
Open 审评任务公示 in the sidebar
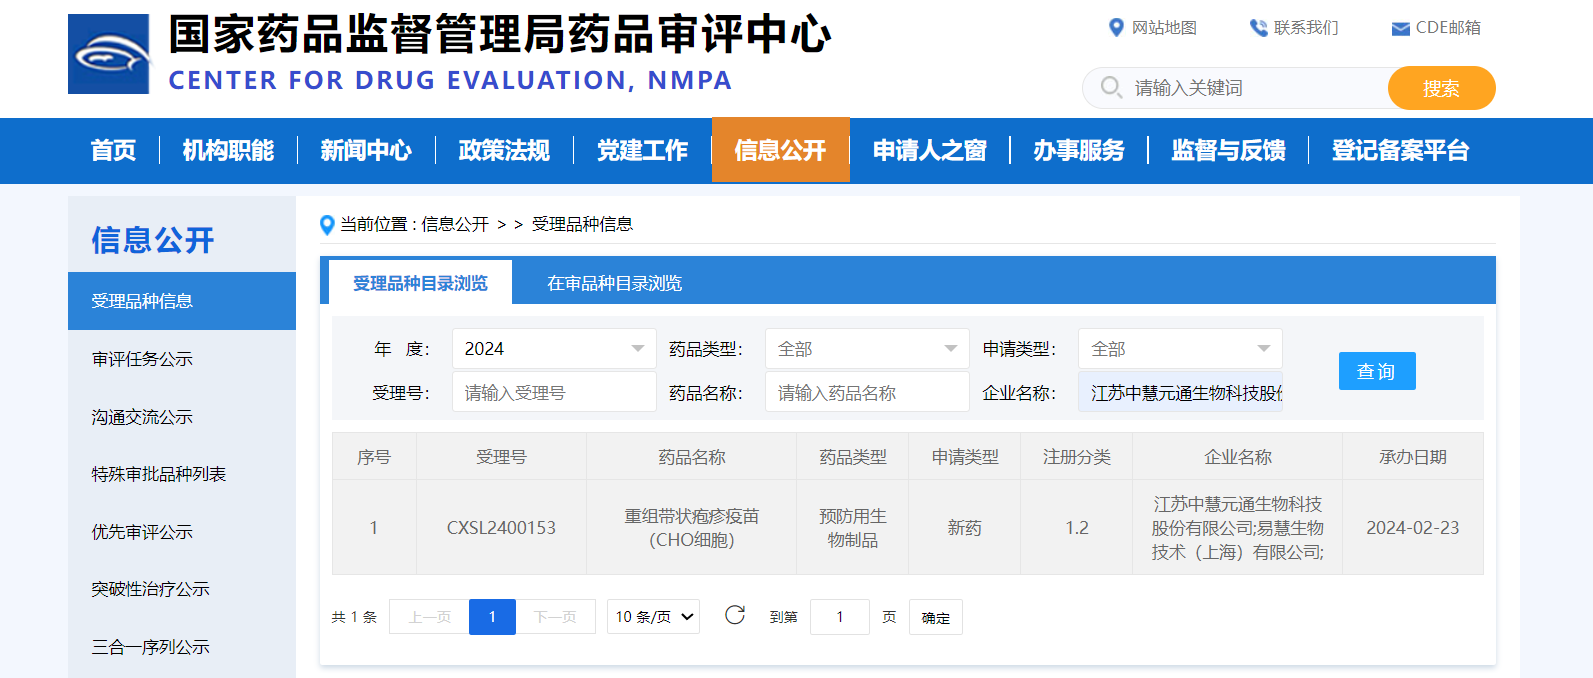(x=142, y=359)
